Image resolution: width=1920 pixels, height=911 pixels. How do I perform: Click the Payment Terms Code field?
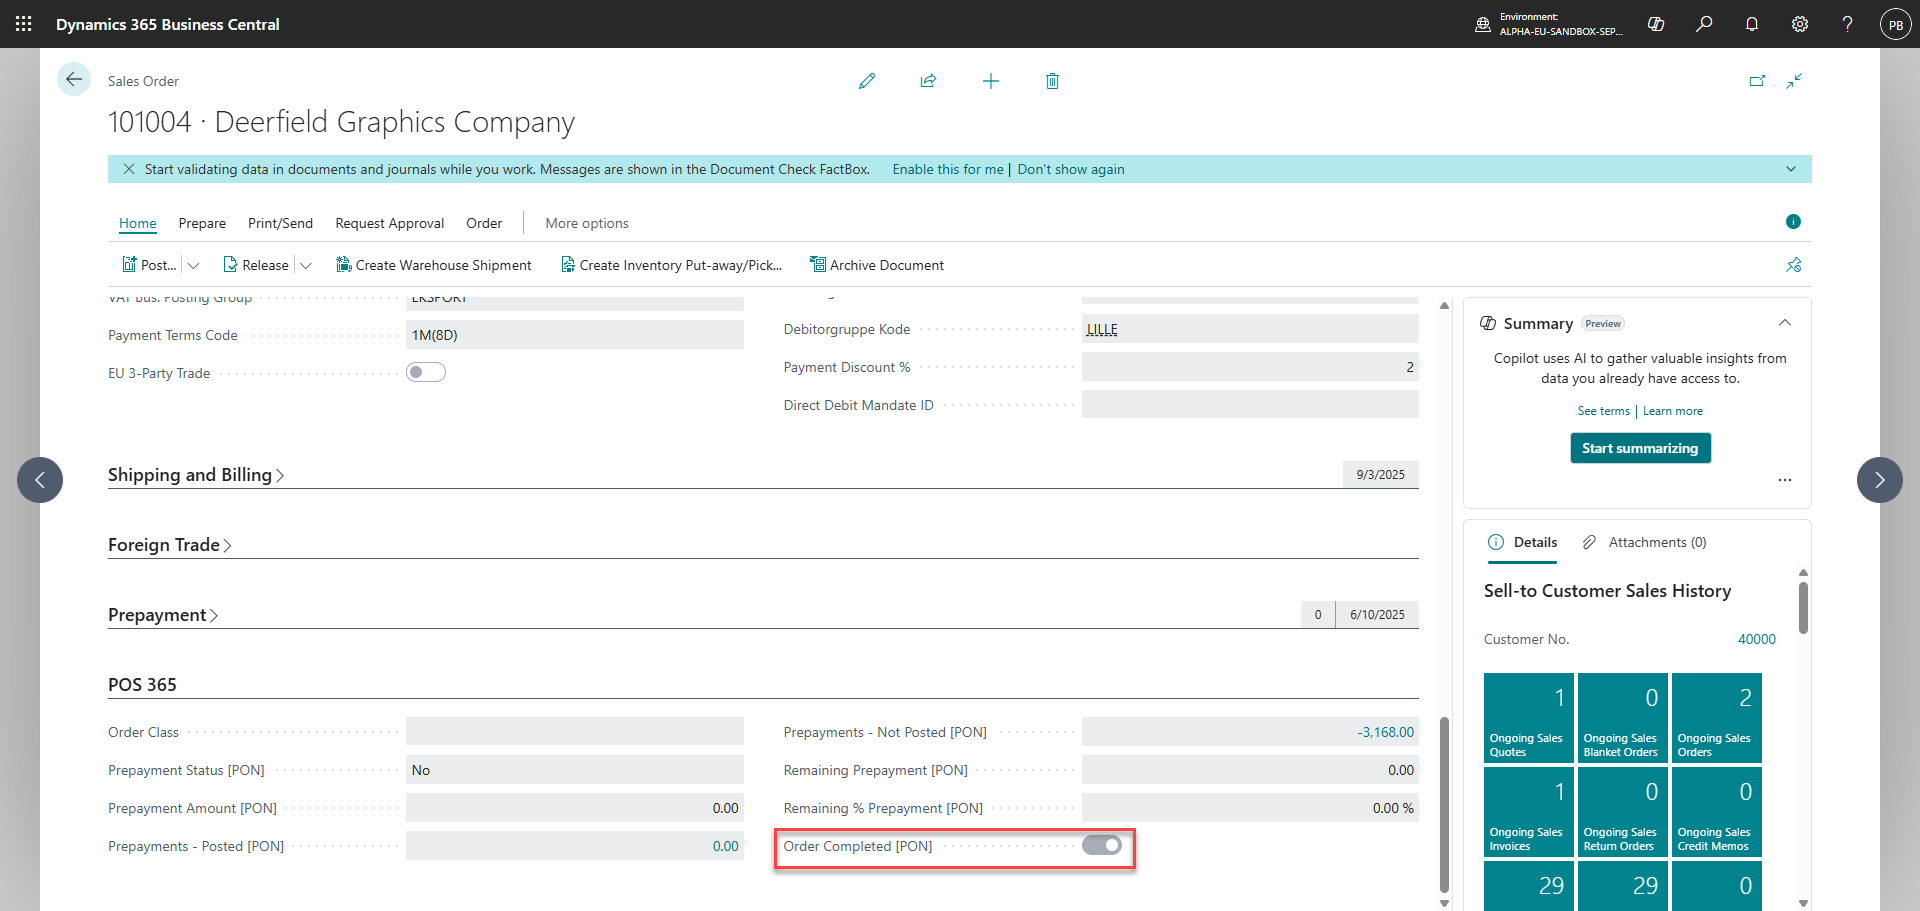click(x=575, y=335)
